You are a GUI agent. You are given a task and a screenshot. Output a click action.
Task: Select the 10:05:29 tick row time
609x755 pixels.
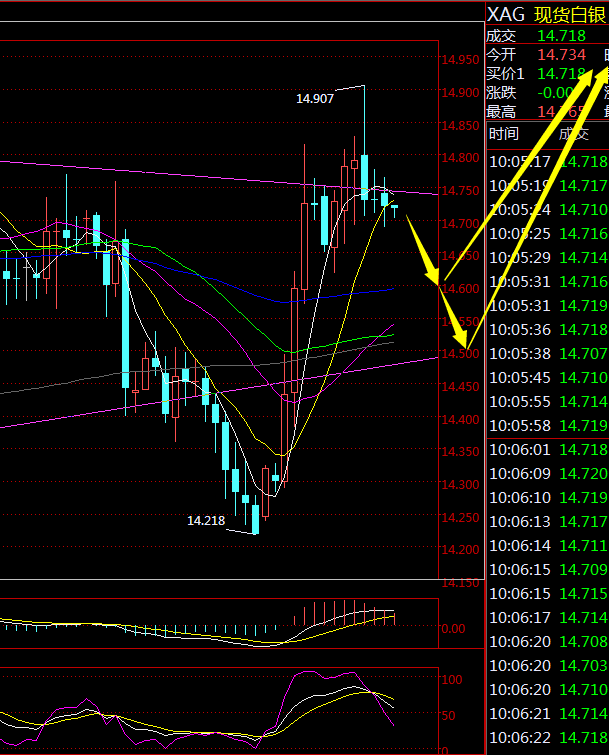tap(519, 258)
